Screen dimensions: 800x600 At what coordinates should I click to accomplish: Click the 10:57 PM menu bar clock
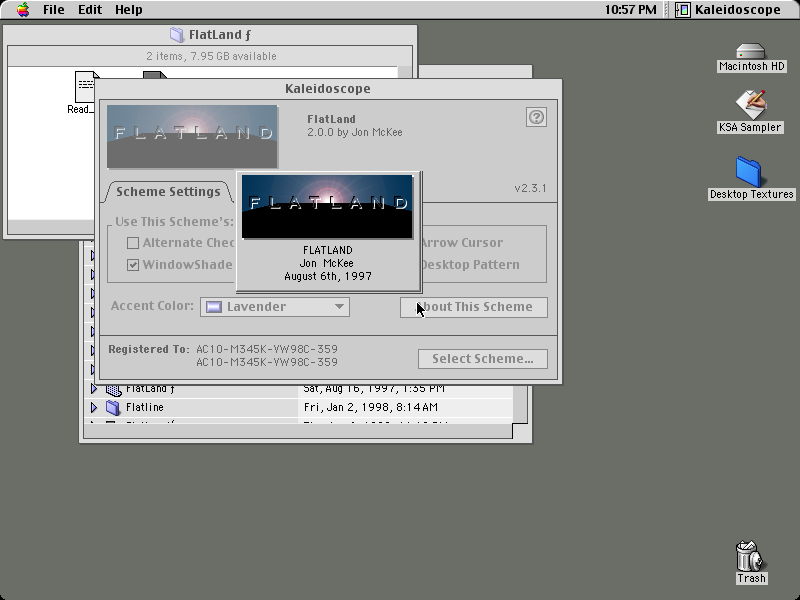(x=631, y=10)
